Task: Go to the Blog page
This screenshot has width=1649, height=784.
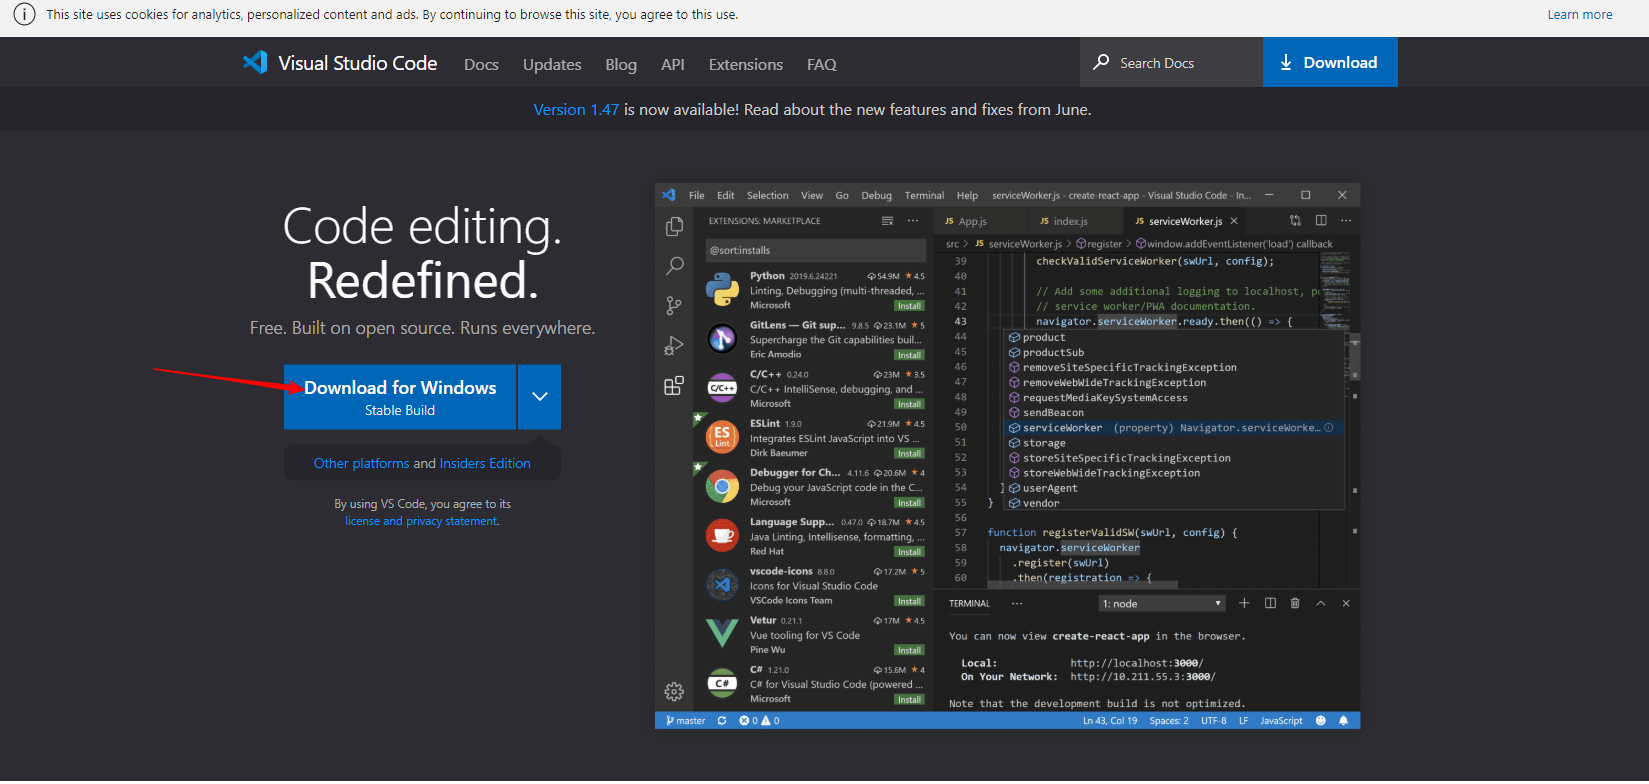Action: [621, 64]
